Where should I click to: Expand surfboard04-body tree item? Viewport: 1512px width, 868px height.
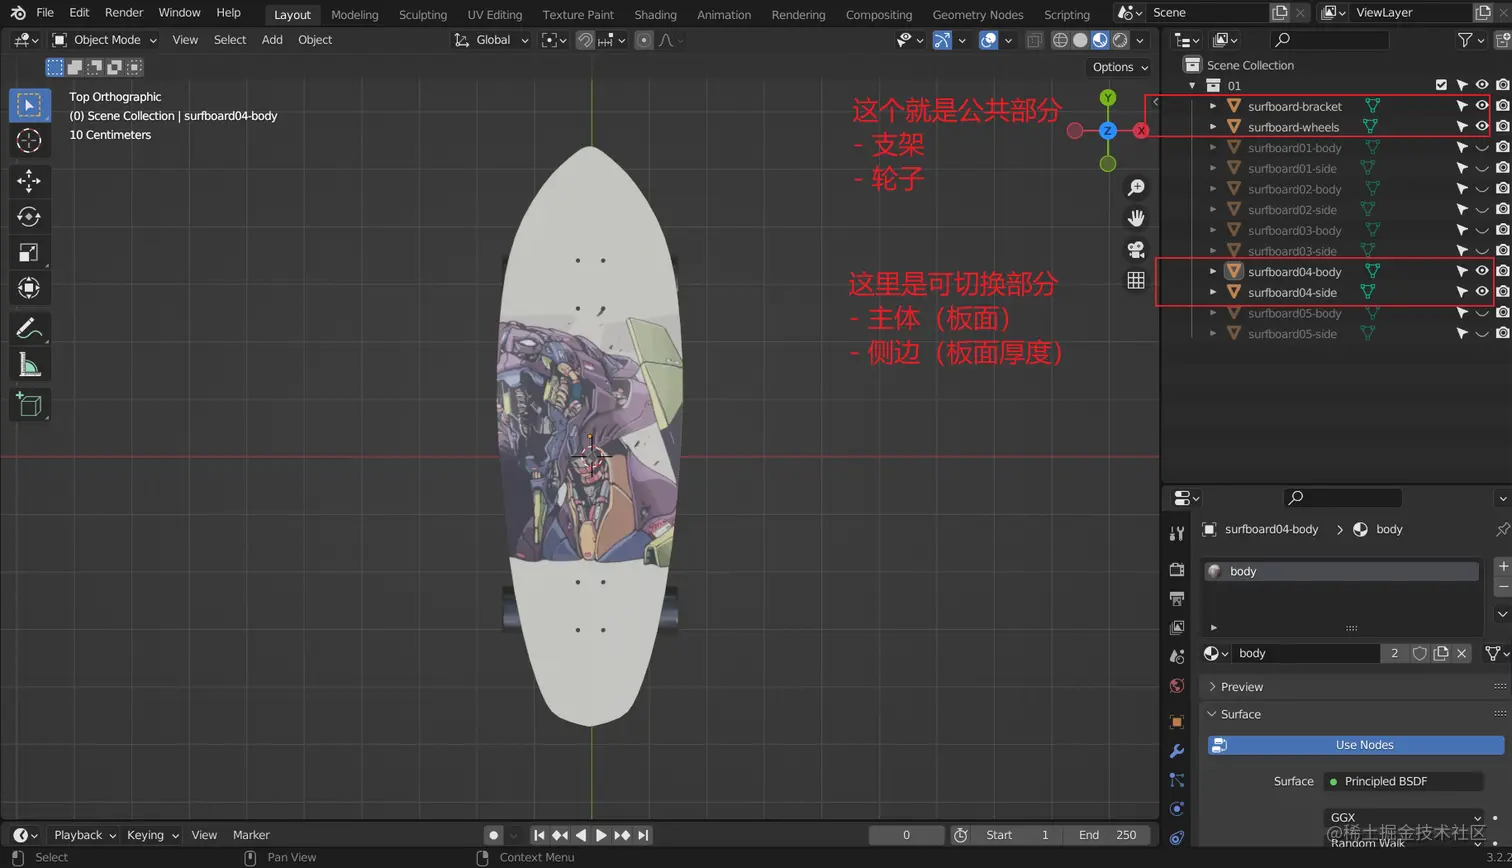click(1213, 271)
